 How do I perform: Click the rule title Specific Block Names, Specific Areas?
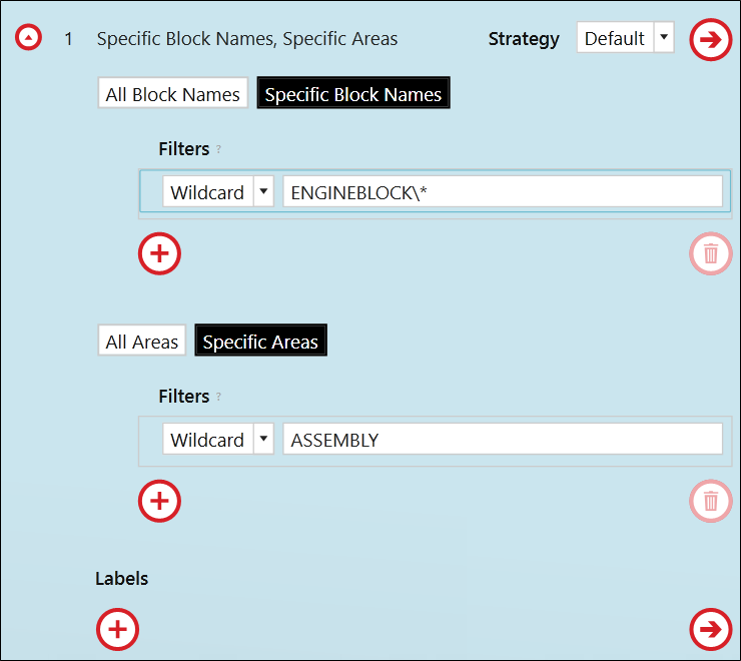[x=247, y=39]
